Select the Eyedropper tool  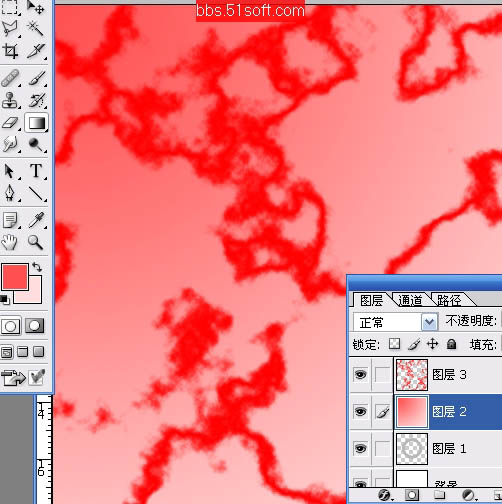pyautogui.click(x=36, y=220)
